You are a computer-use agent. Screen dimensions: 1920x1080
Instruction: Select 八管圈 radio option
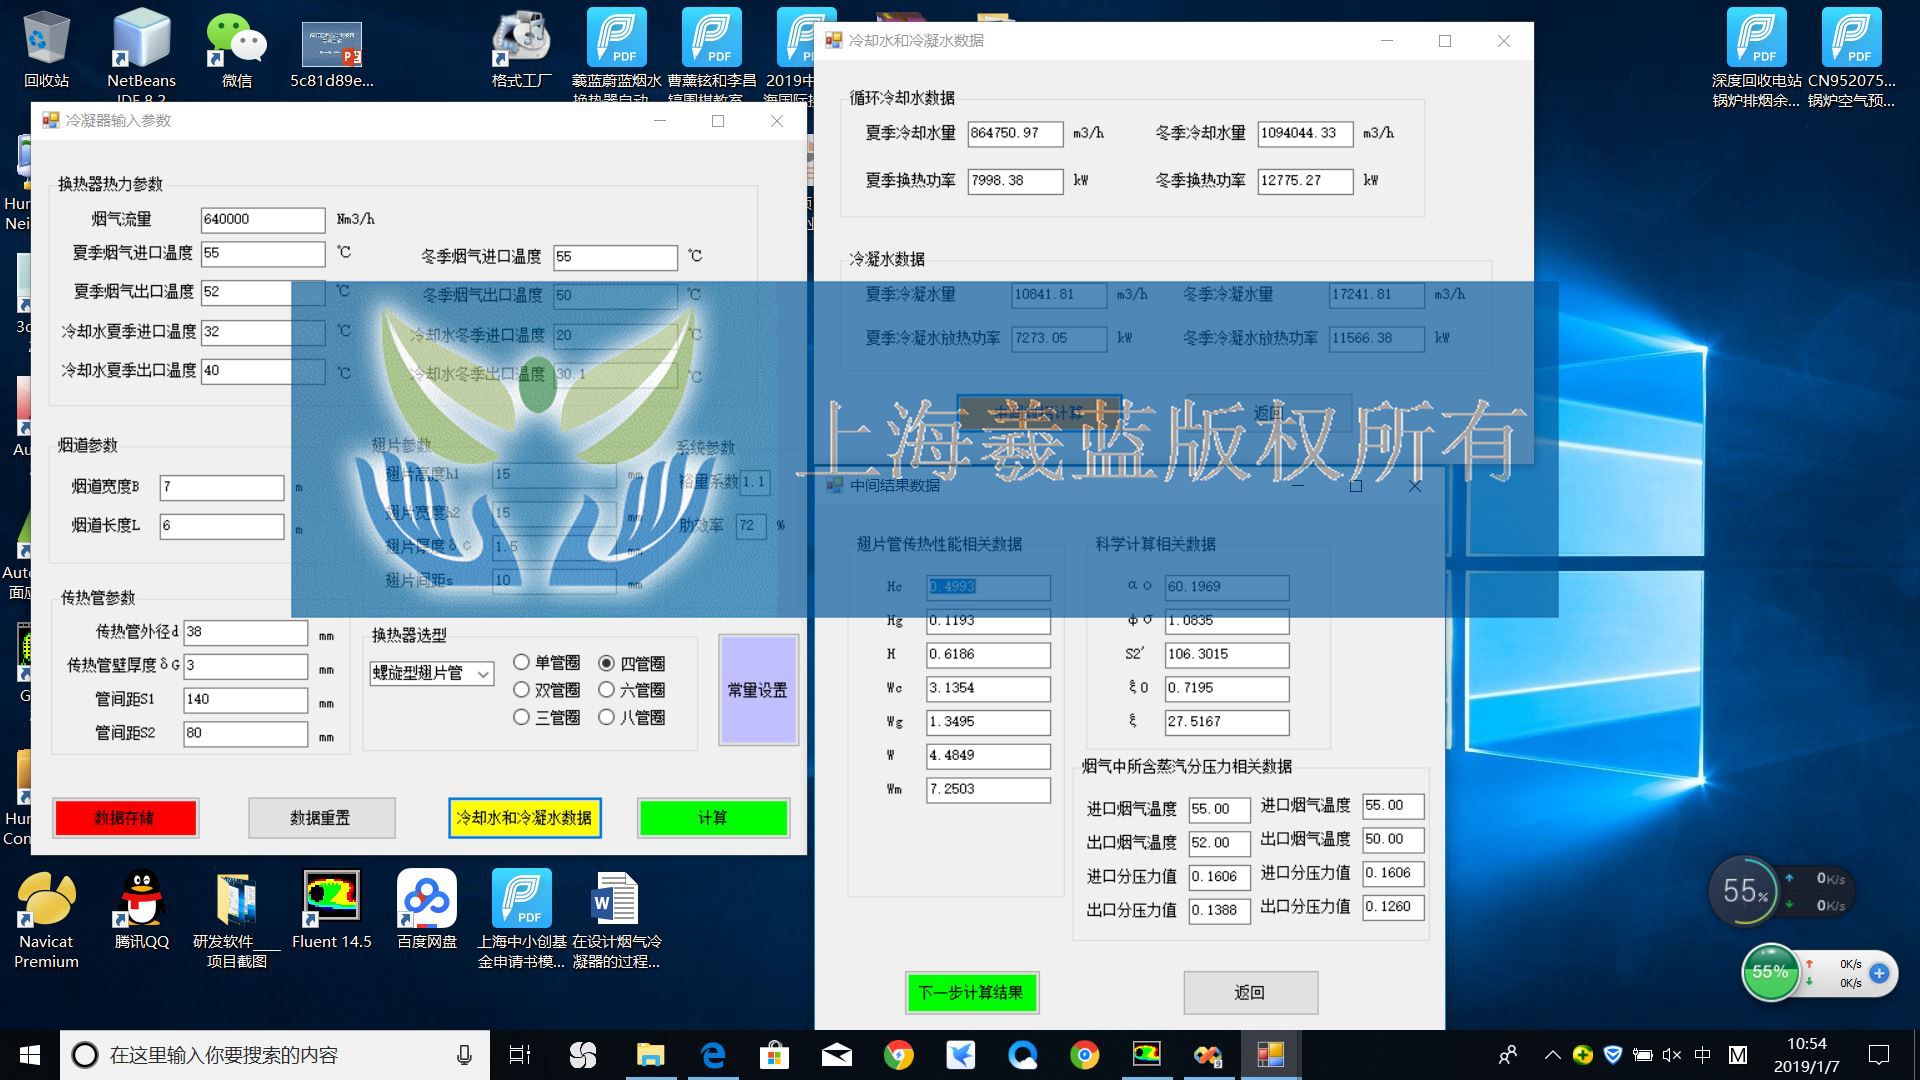632,717
